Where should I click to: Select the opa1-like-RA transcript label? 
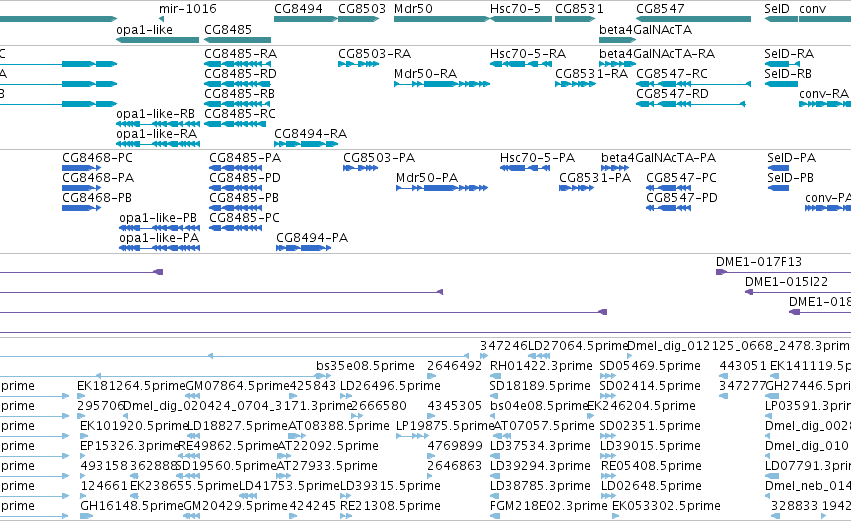(x=156, y=134)
